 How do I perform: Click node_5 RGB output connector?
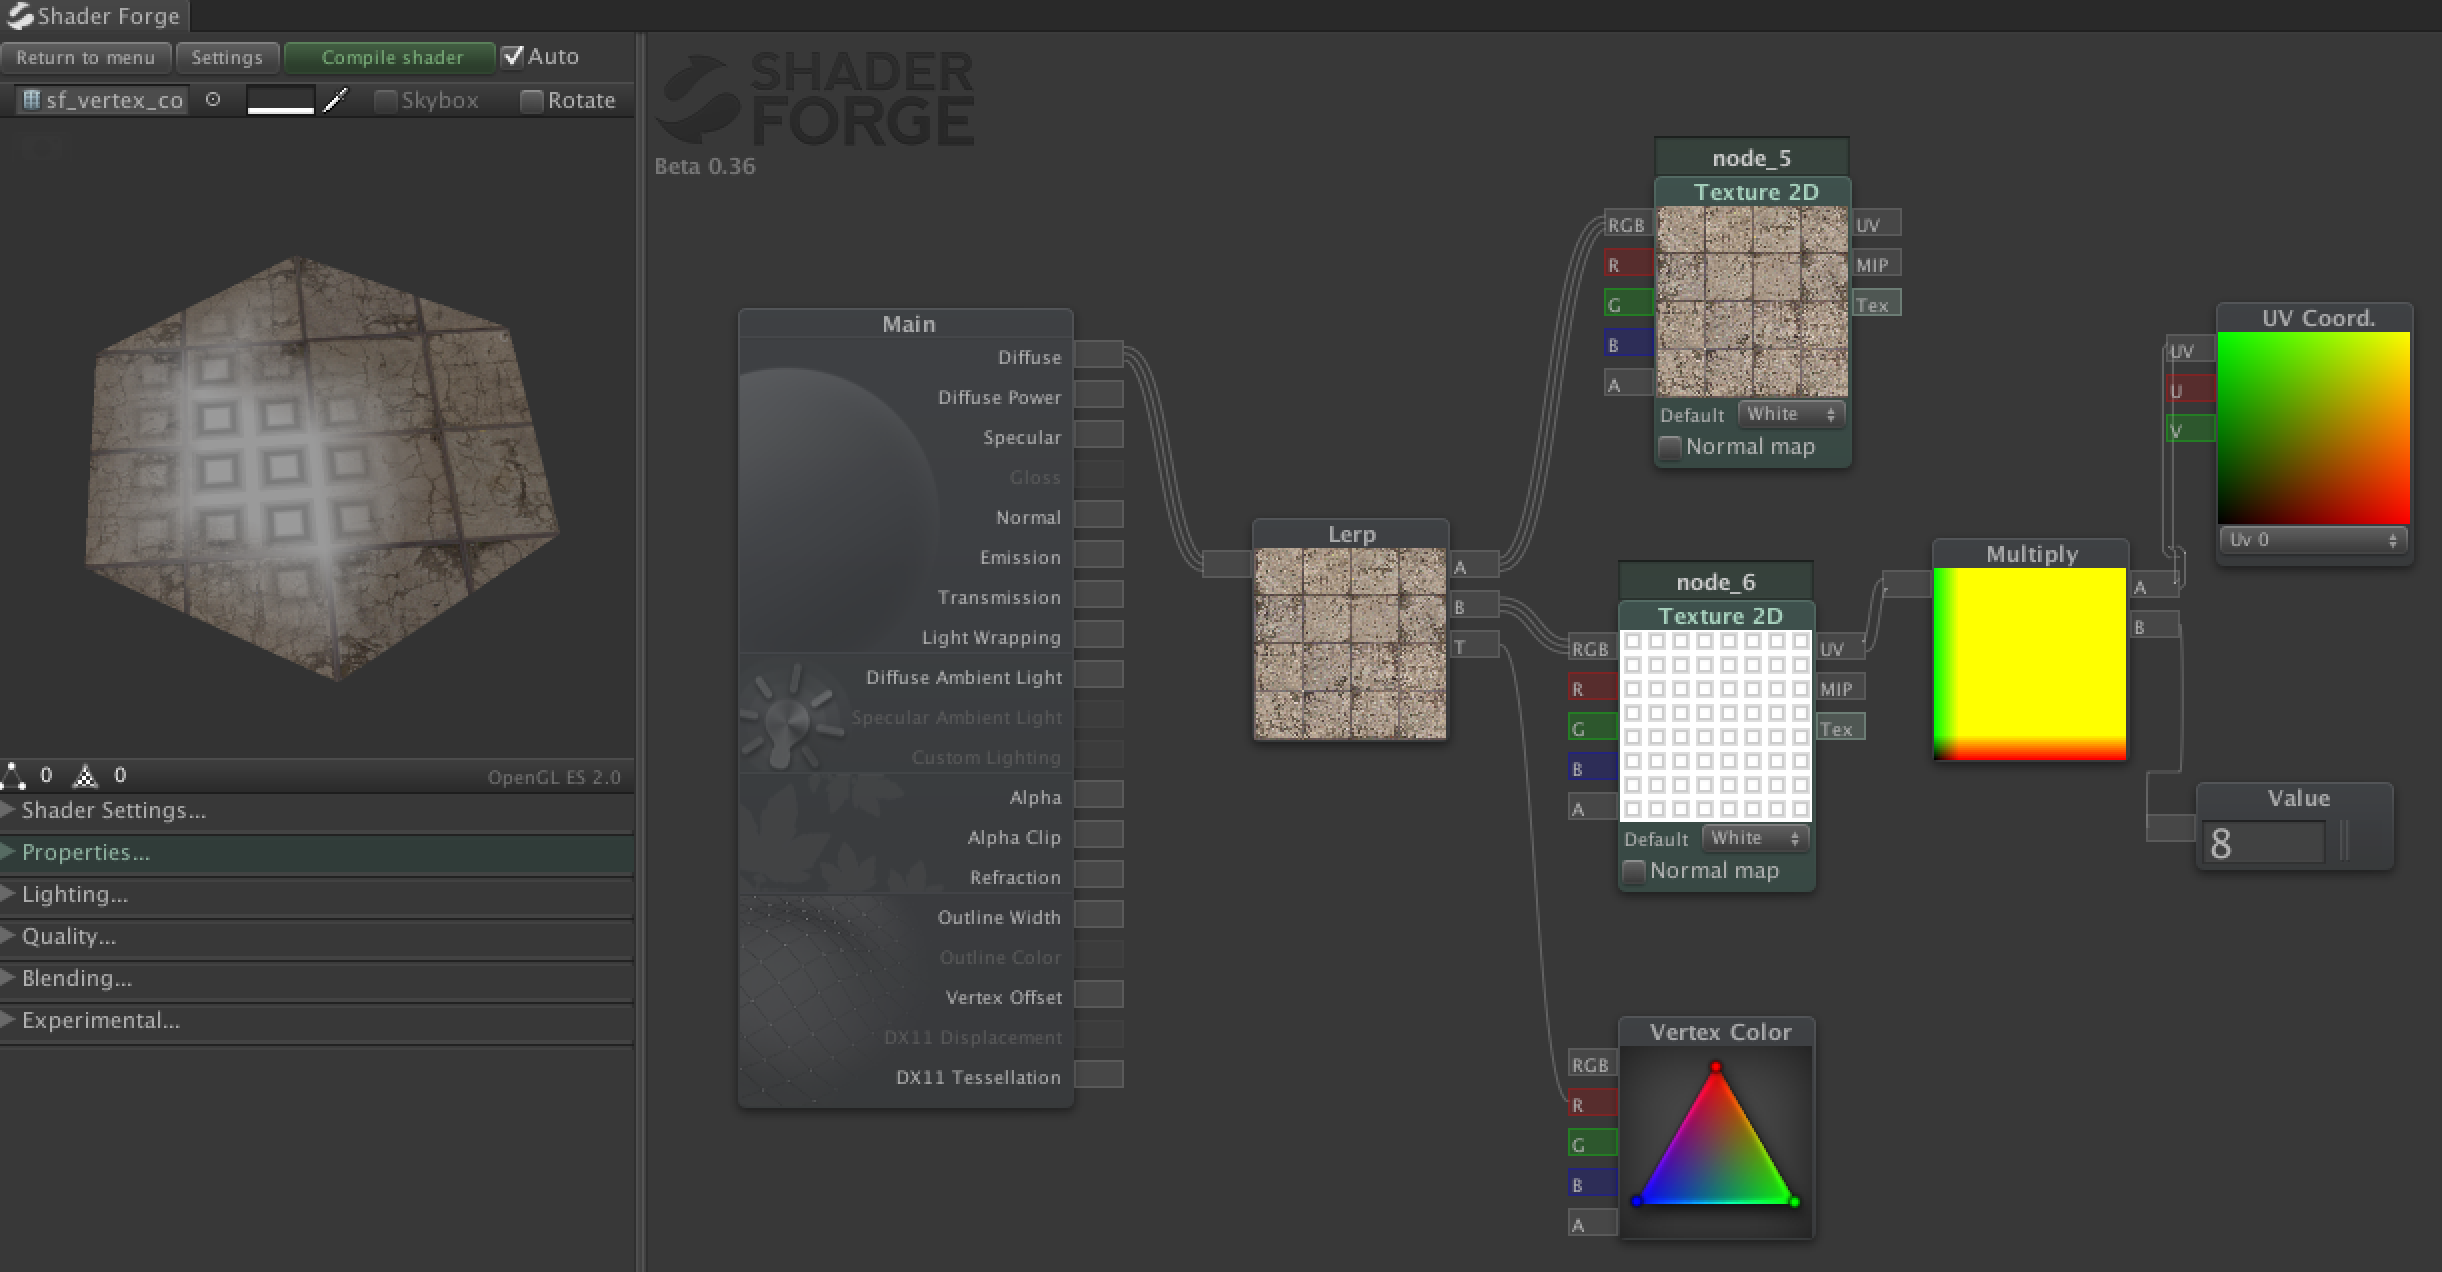[1628, 225]
